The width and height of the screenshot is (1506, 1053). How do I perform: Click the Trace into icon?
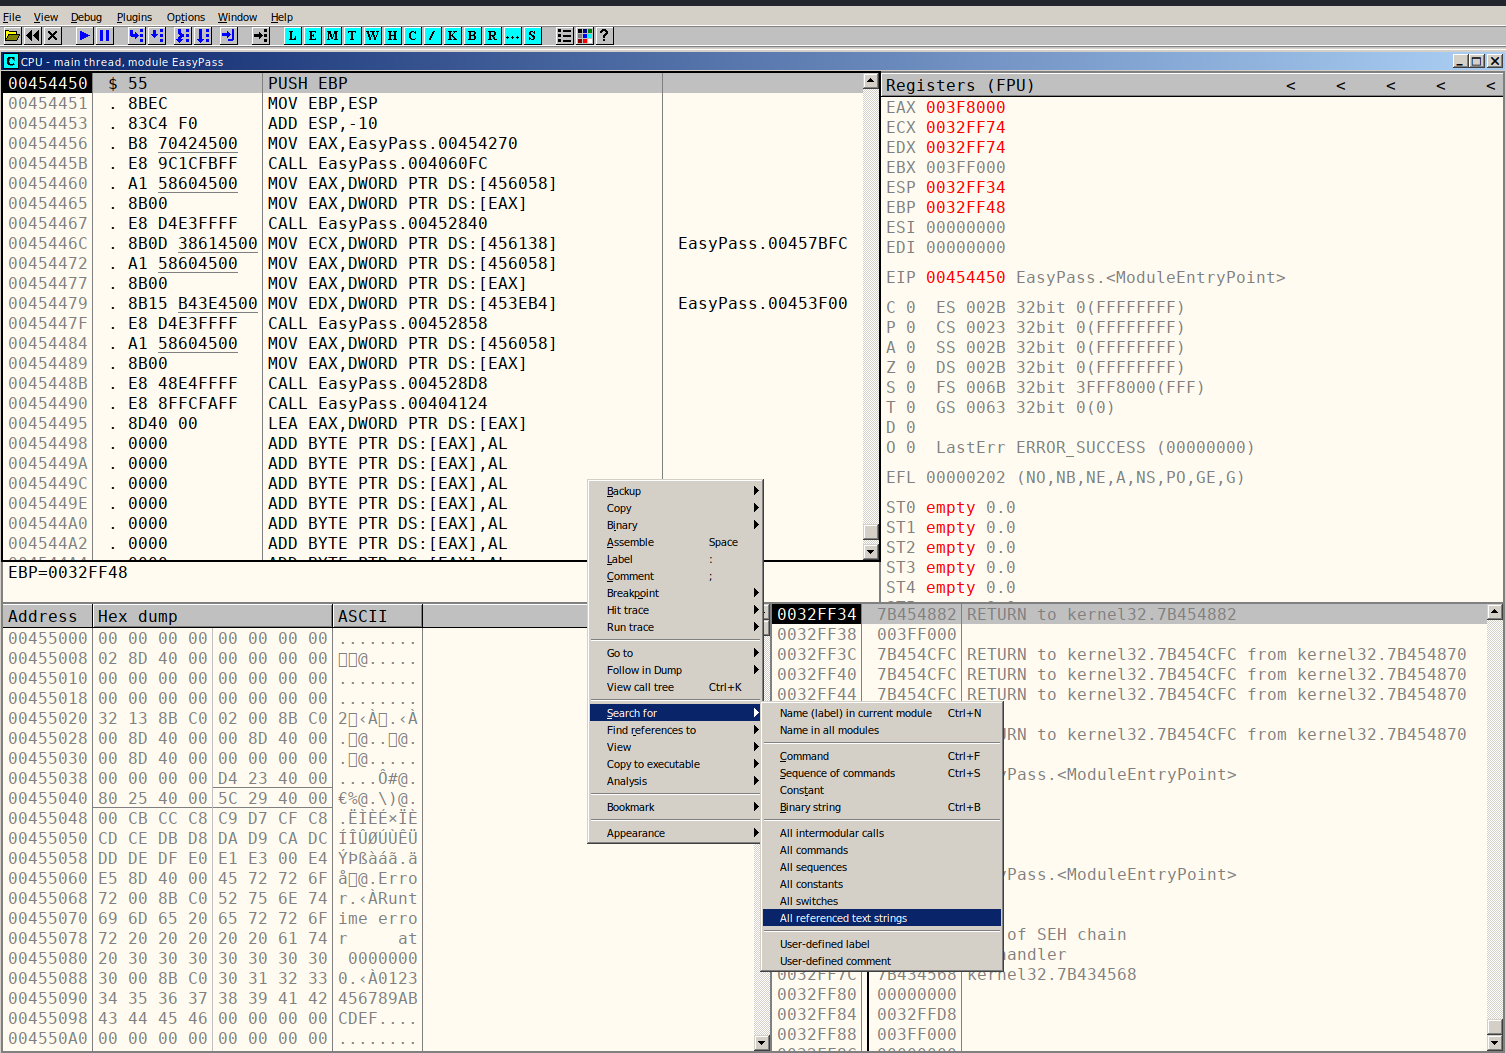pos(183,36)
